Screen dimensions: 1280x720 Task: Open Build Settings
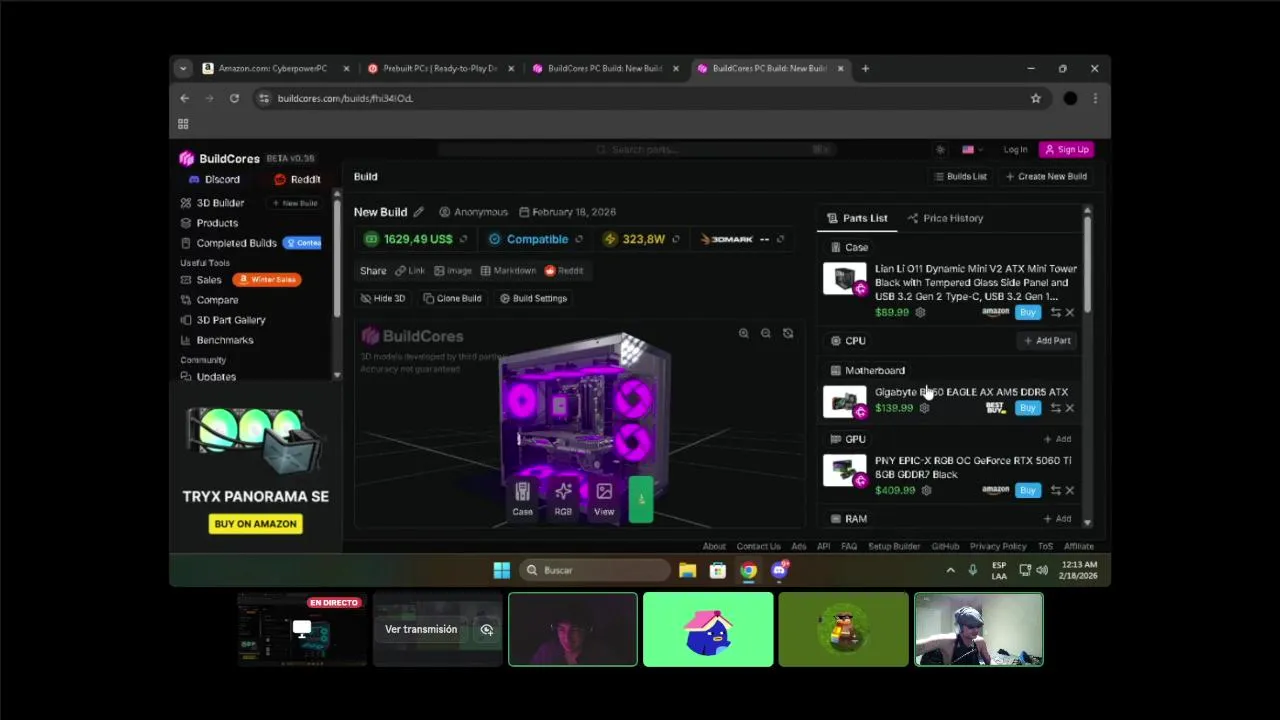[x=533, y=298]
